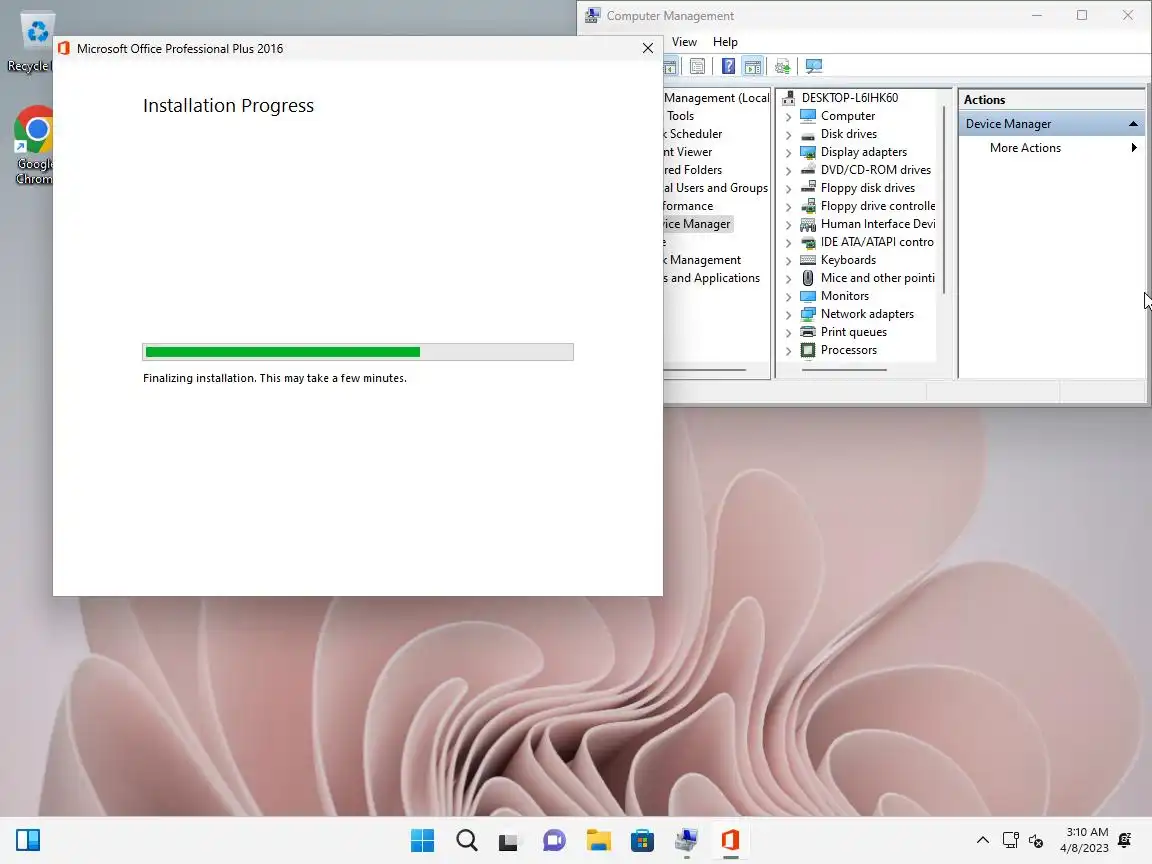Expand the Monitors node
1152x864 pixels.
[788, 296]
